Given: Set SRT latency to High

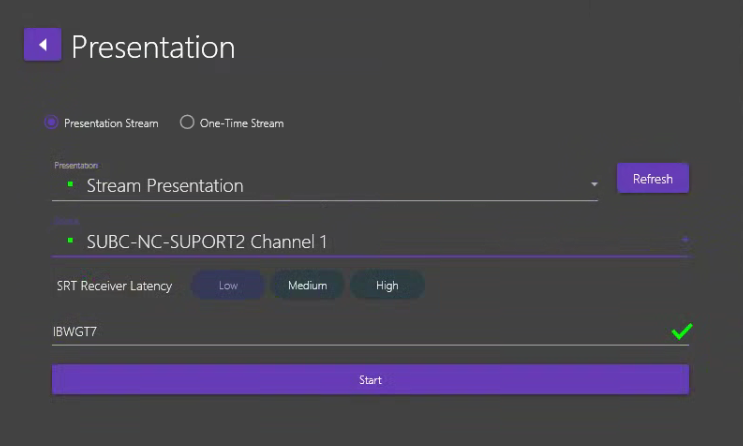Looking at the screenshot, I should (x=387, y=286).
